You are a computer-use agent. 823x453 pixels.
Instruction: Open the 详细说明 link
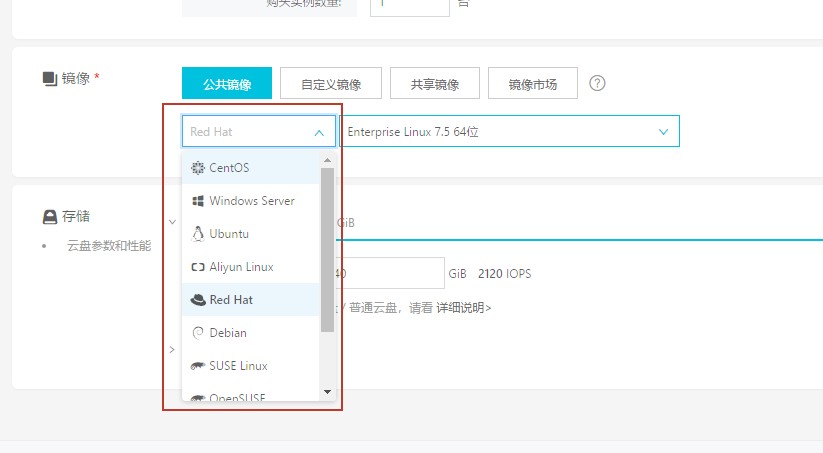[x=463, y=308]
